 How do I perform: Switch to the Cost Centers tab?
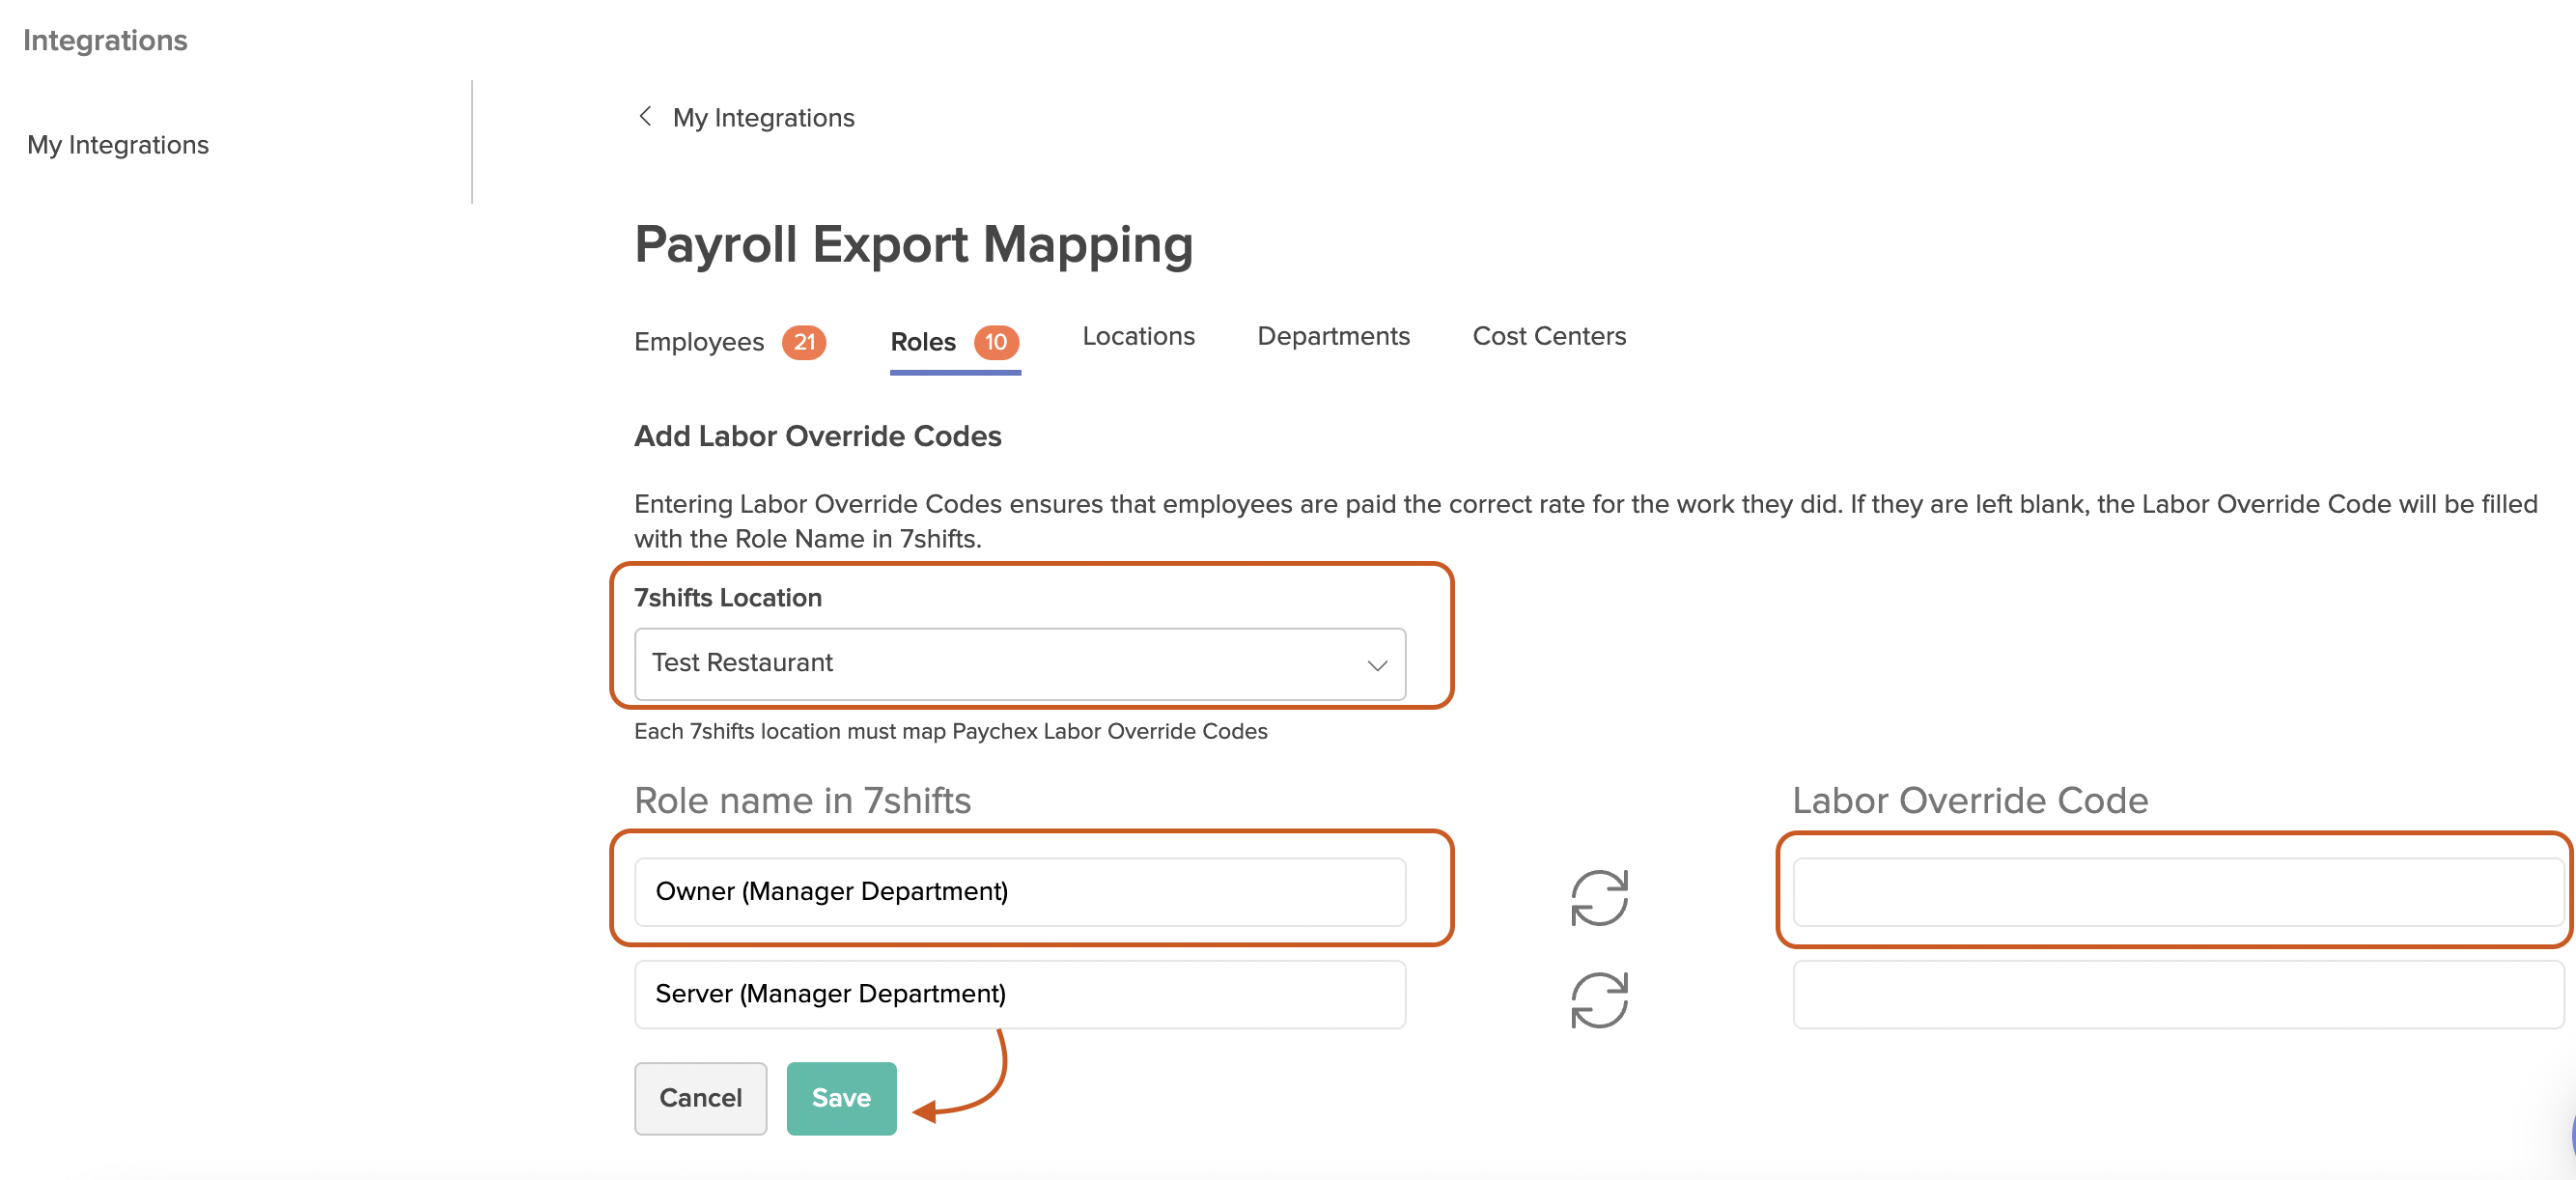(1549, 336)
